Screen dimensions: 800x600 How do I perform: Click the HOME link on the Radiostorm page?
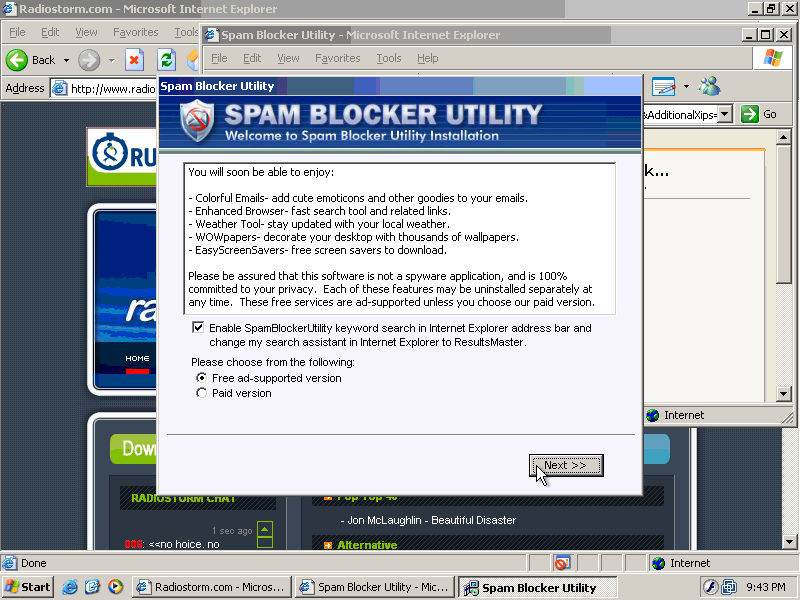click(x=137, y=359)
